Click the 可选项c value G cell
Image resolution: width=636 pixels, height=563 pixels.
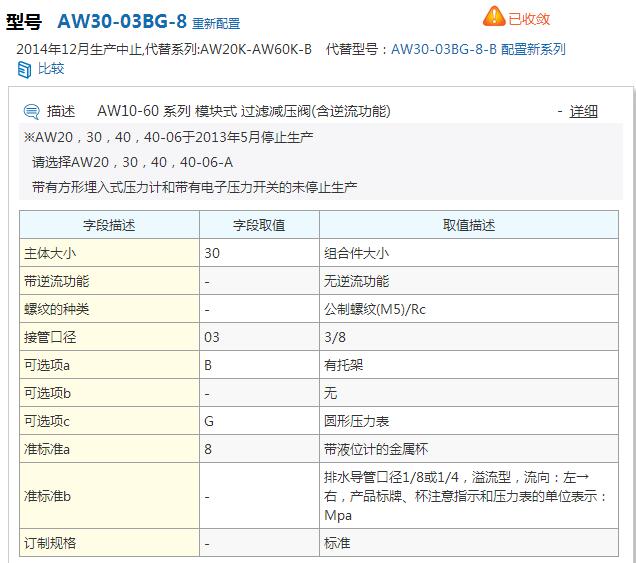click(259, 421)
